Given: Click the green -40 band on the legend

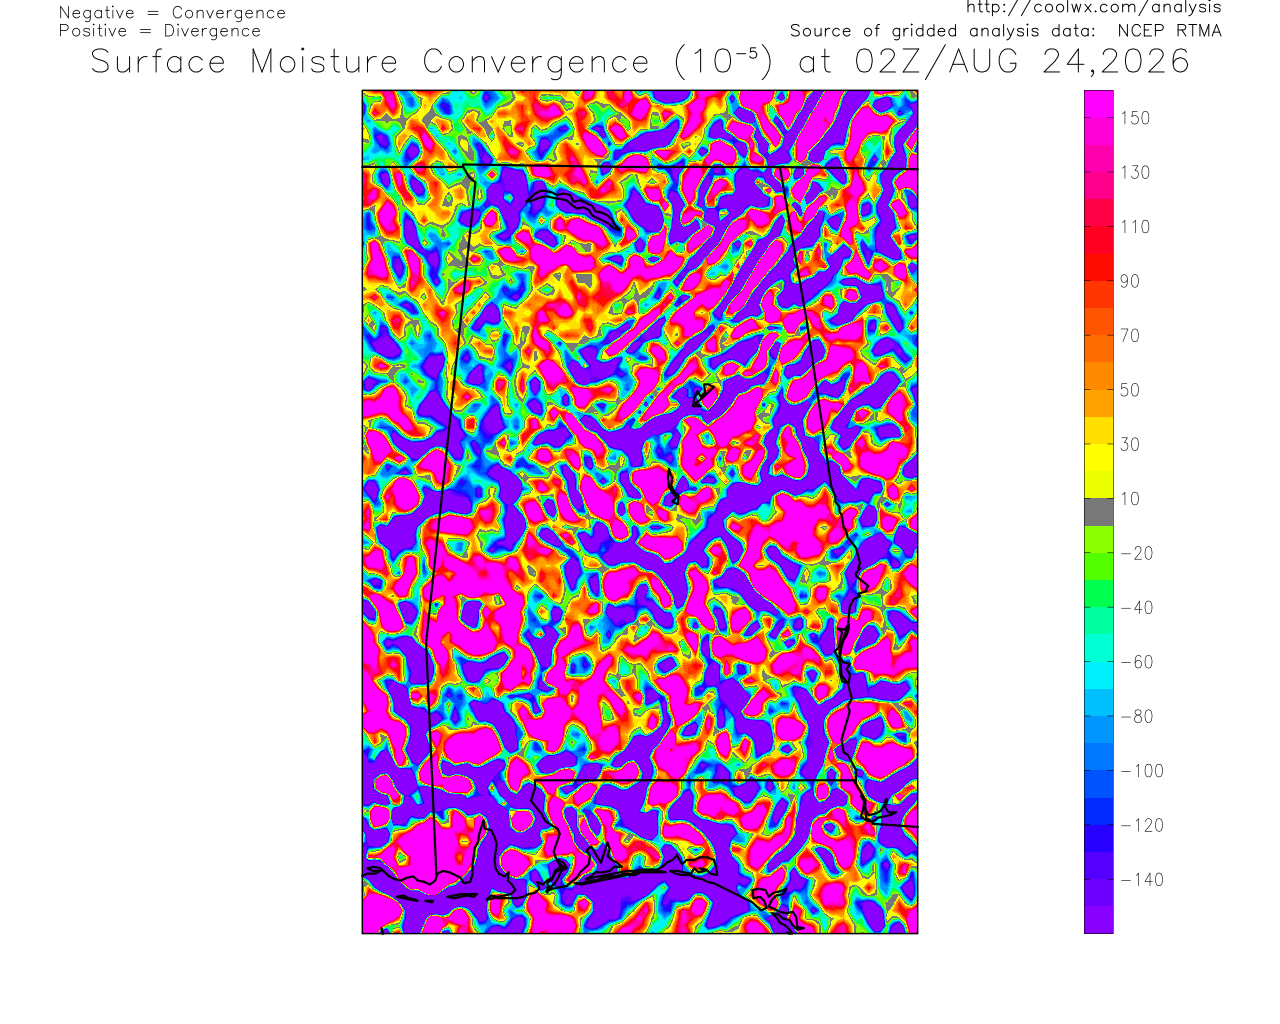Looking at the screenshot, I should tap(1099, 607).
